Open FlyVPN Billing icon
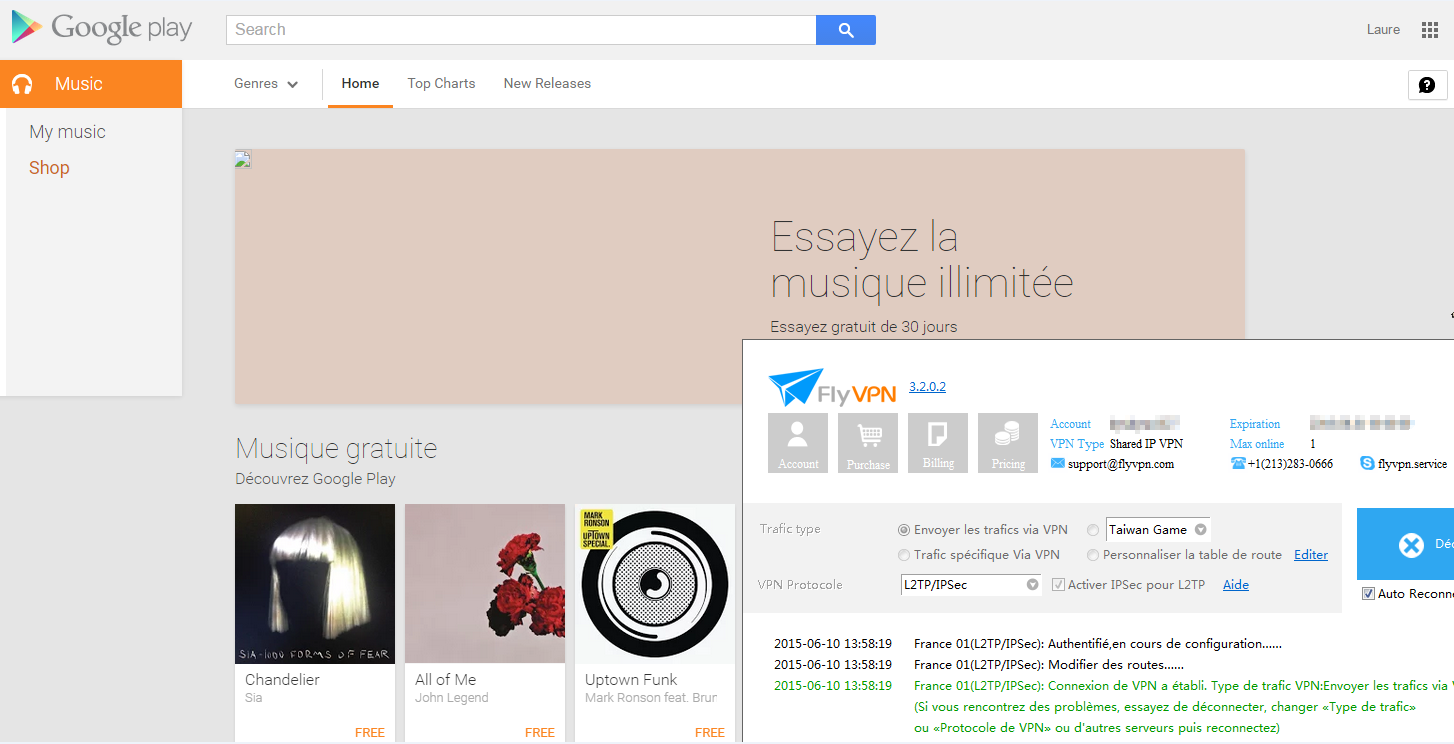 pos(938,443)
